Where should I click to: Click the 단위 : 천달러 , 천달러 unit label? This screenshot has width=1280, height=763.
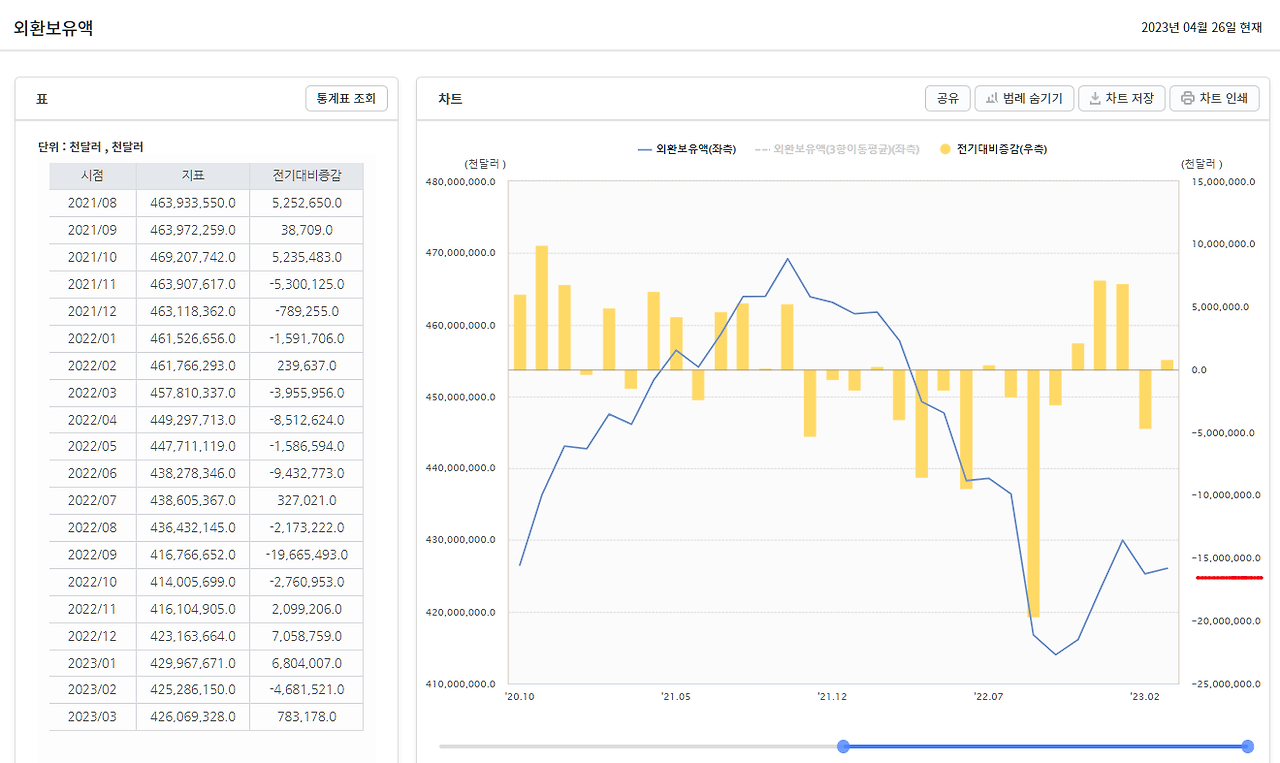click(x=91, y=146)
